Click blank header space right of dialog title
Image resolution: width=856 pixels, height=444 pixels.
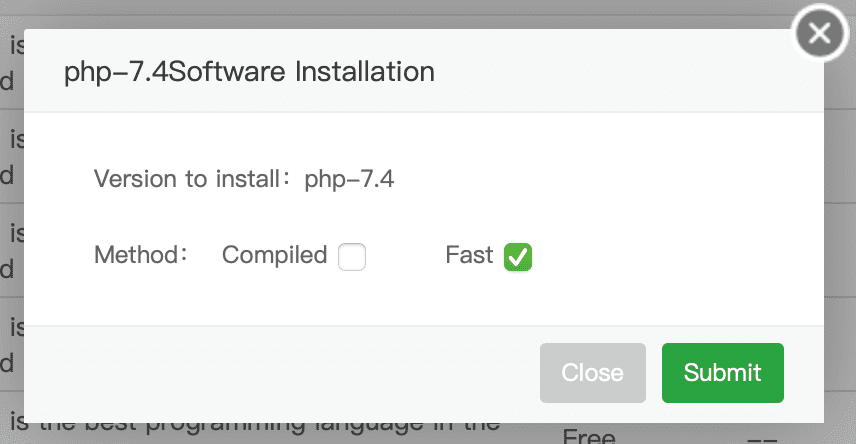point(620,72)
